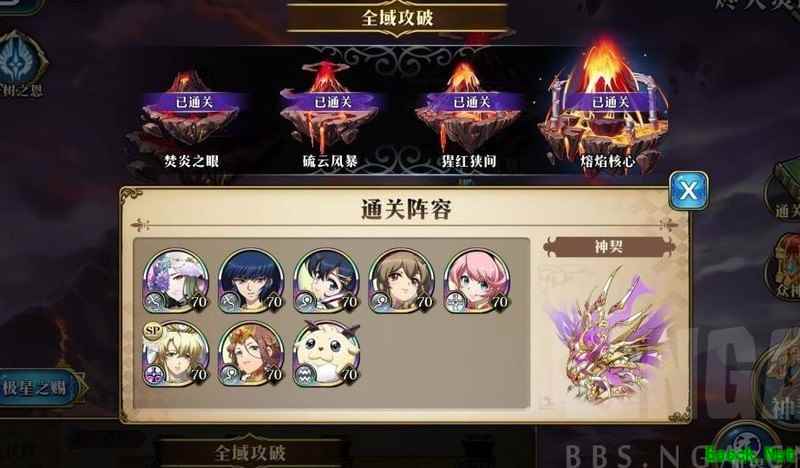The width and height of the screenshot is (800, 468).
Task: Tap the purple-hat hero portrait
Action: click(176, 281)
